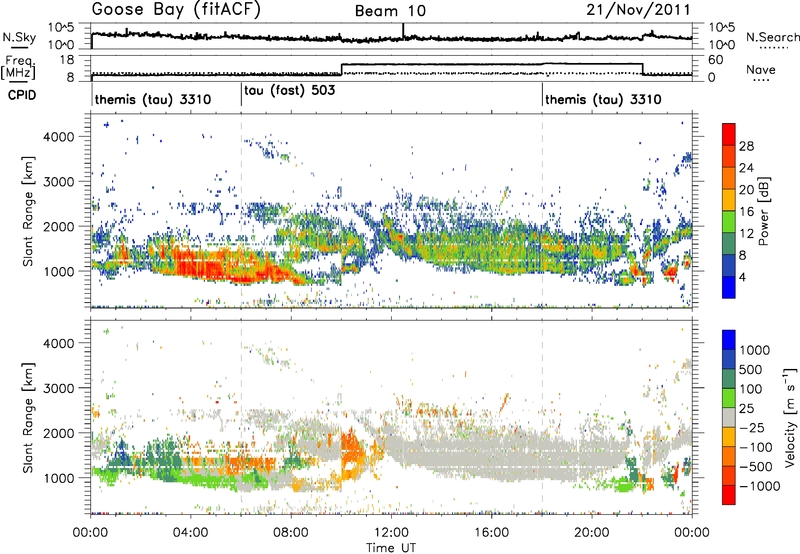
Task: Click the velocity panel 'Slant Range [km]' axis label
Action: pos(28,418)
